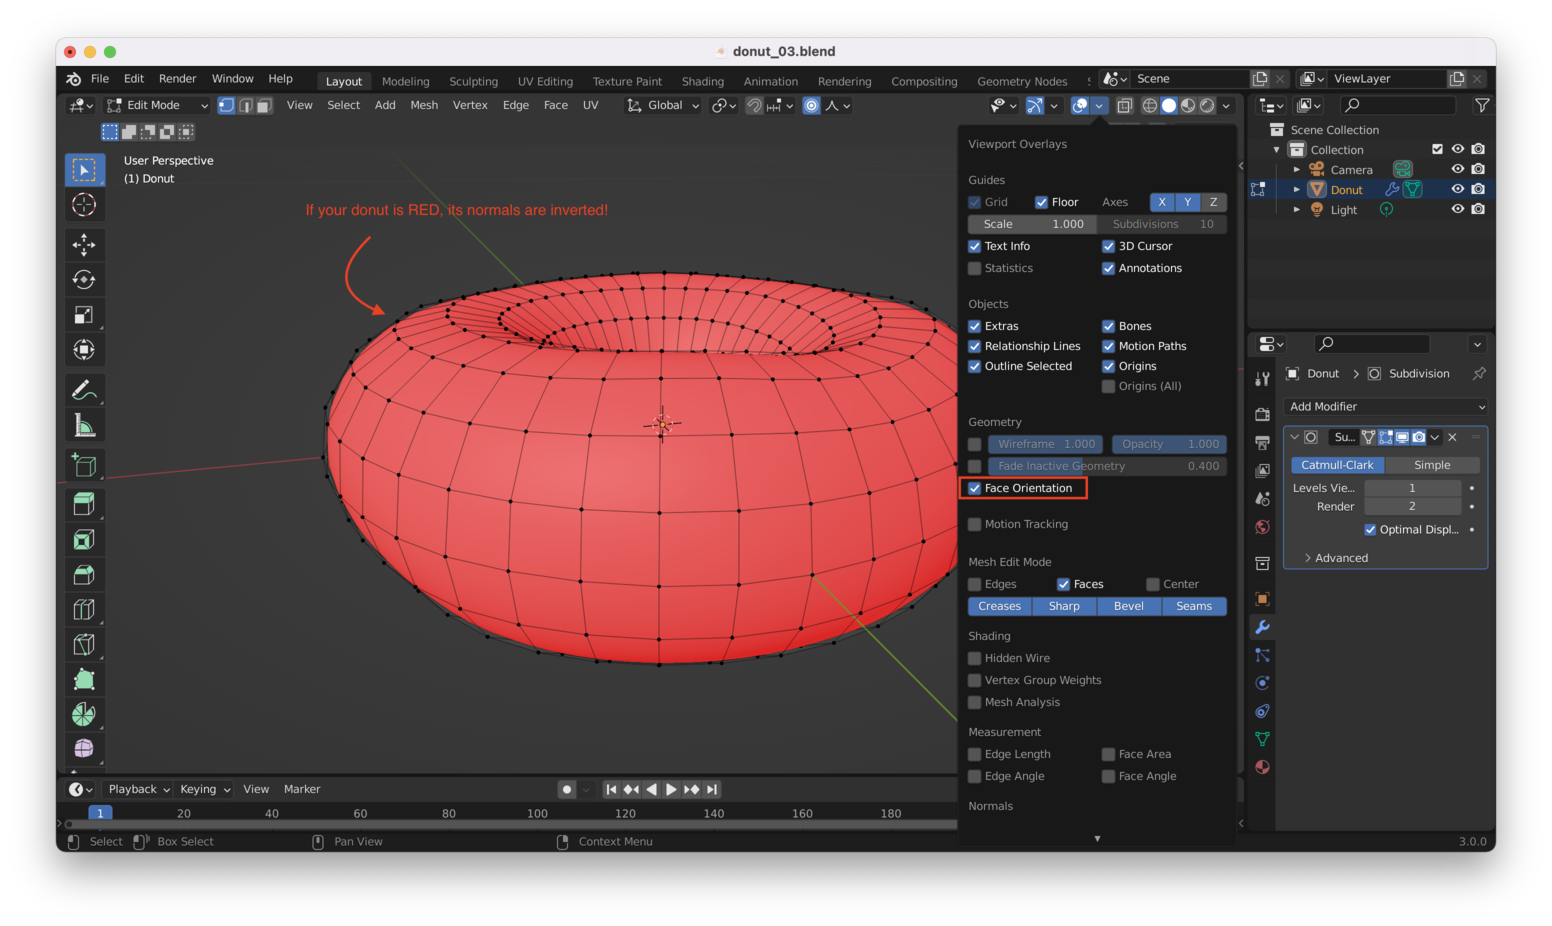Choose the Annotate pencil tool
Image resolution: width=1552 pixels, height=926 pixels.
84,390
